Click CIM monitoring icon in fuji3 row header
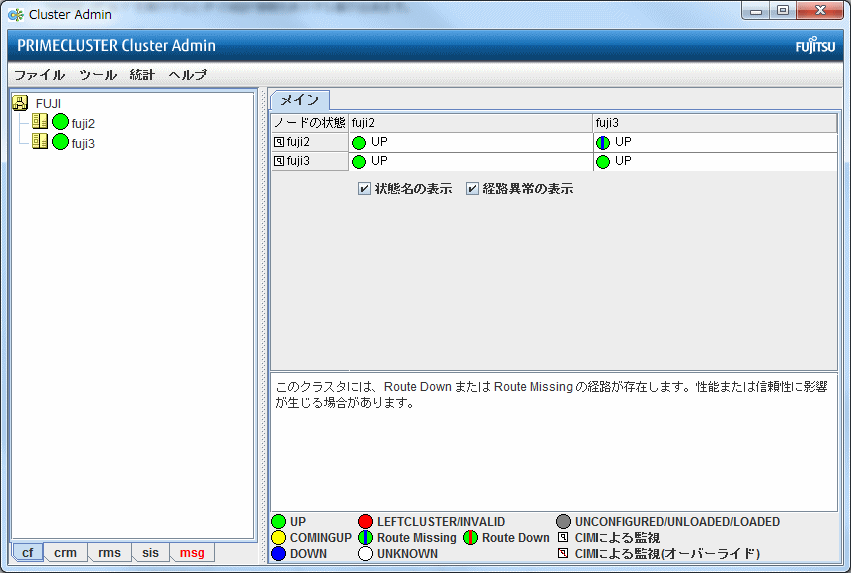This screenshot has width=851, height=573. click(279, 161)
